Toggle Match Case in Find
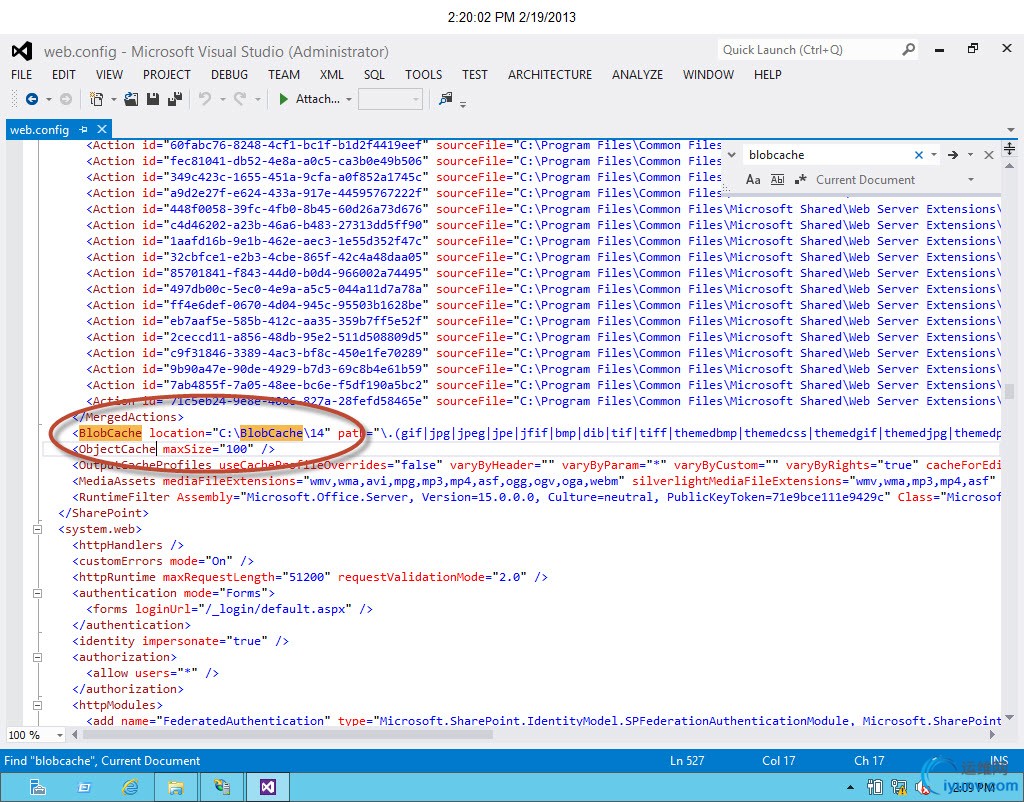The image size is (1024, 802). [753, 180]
